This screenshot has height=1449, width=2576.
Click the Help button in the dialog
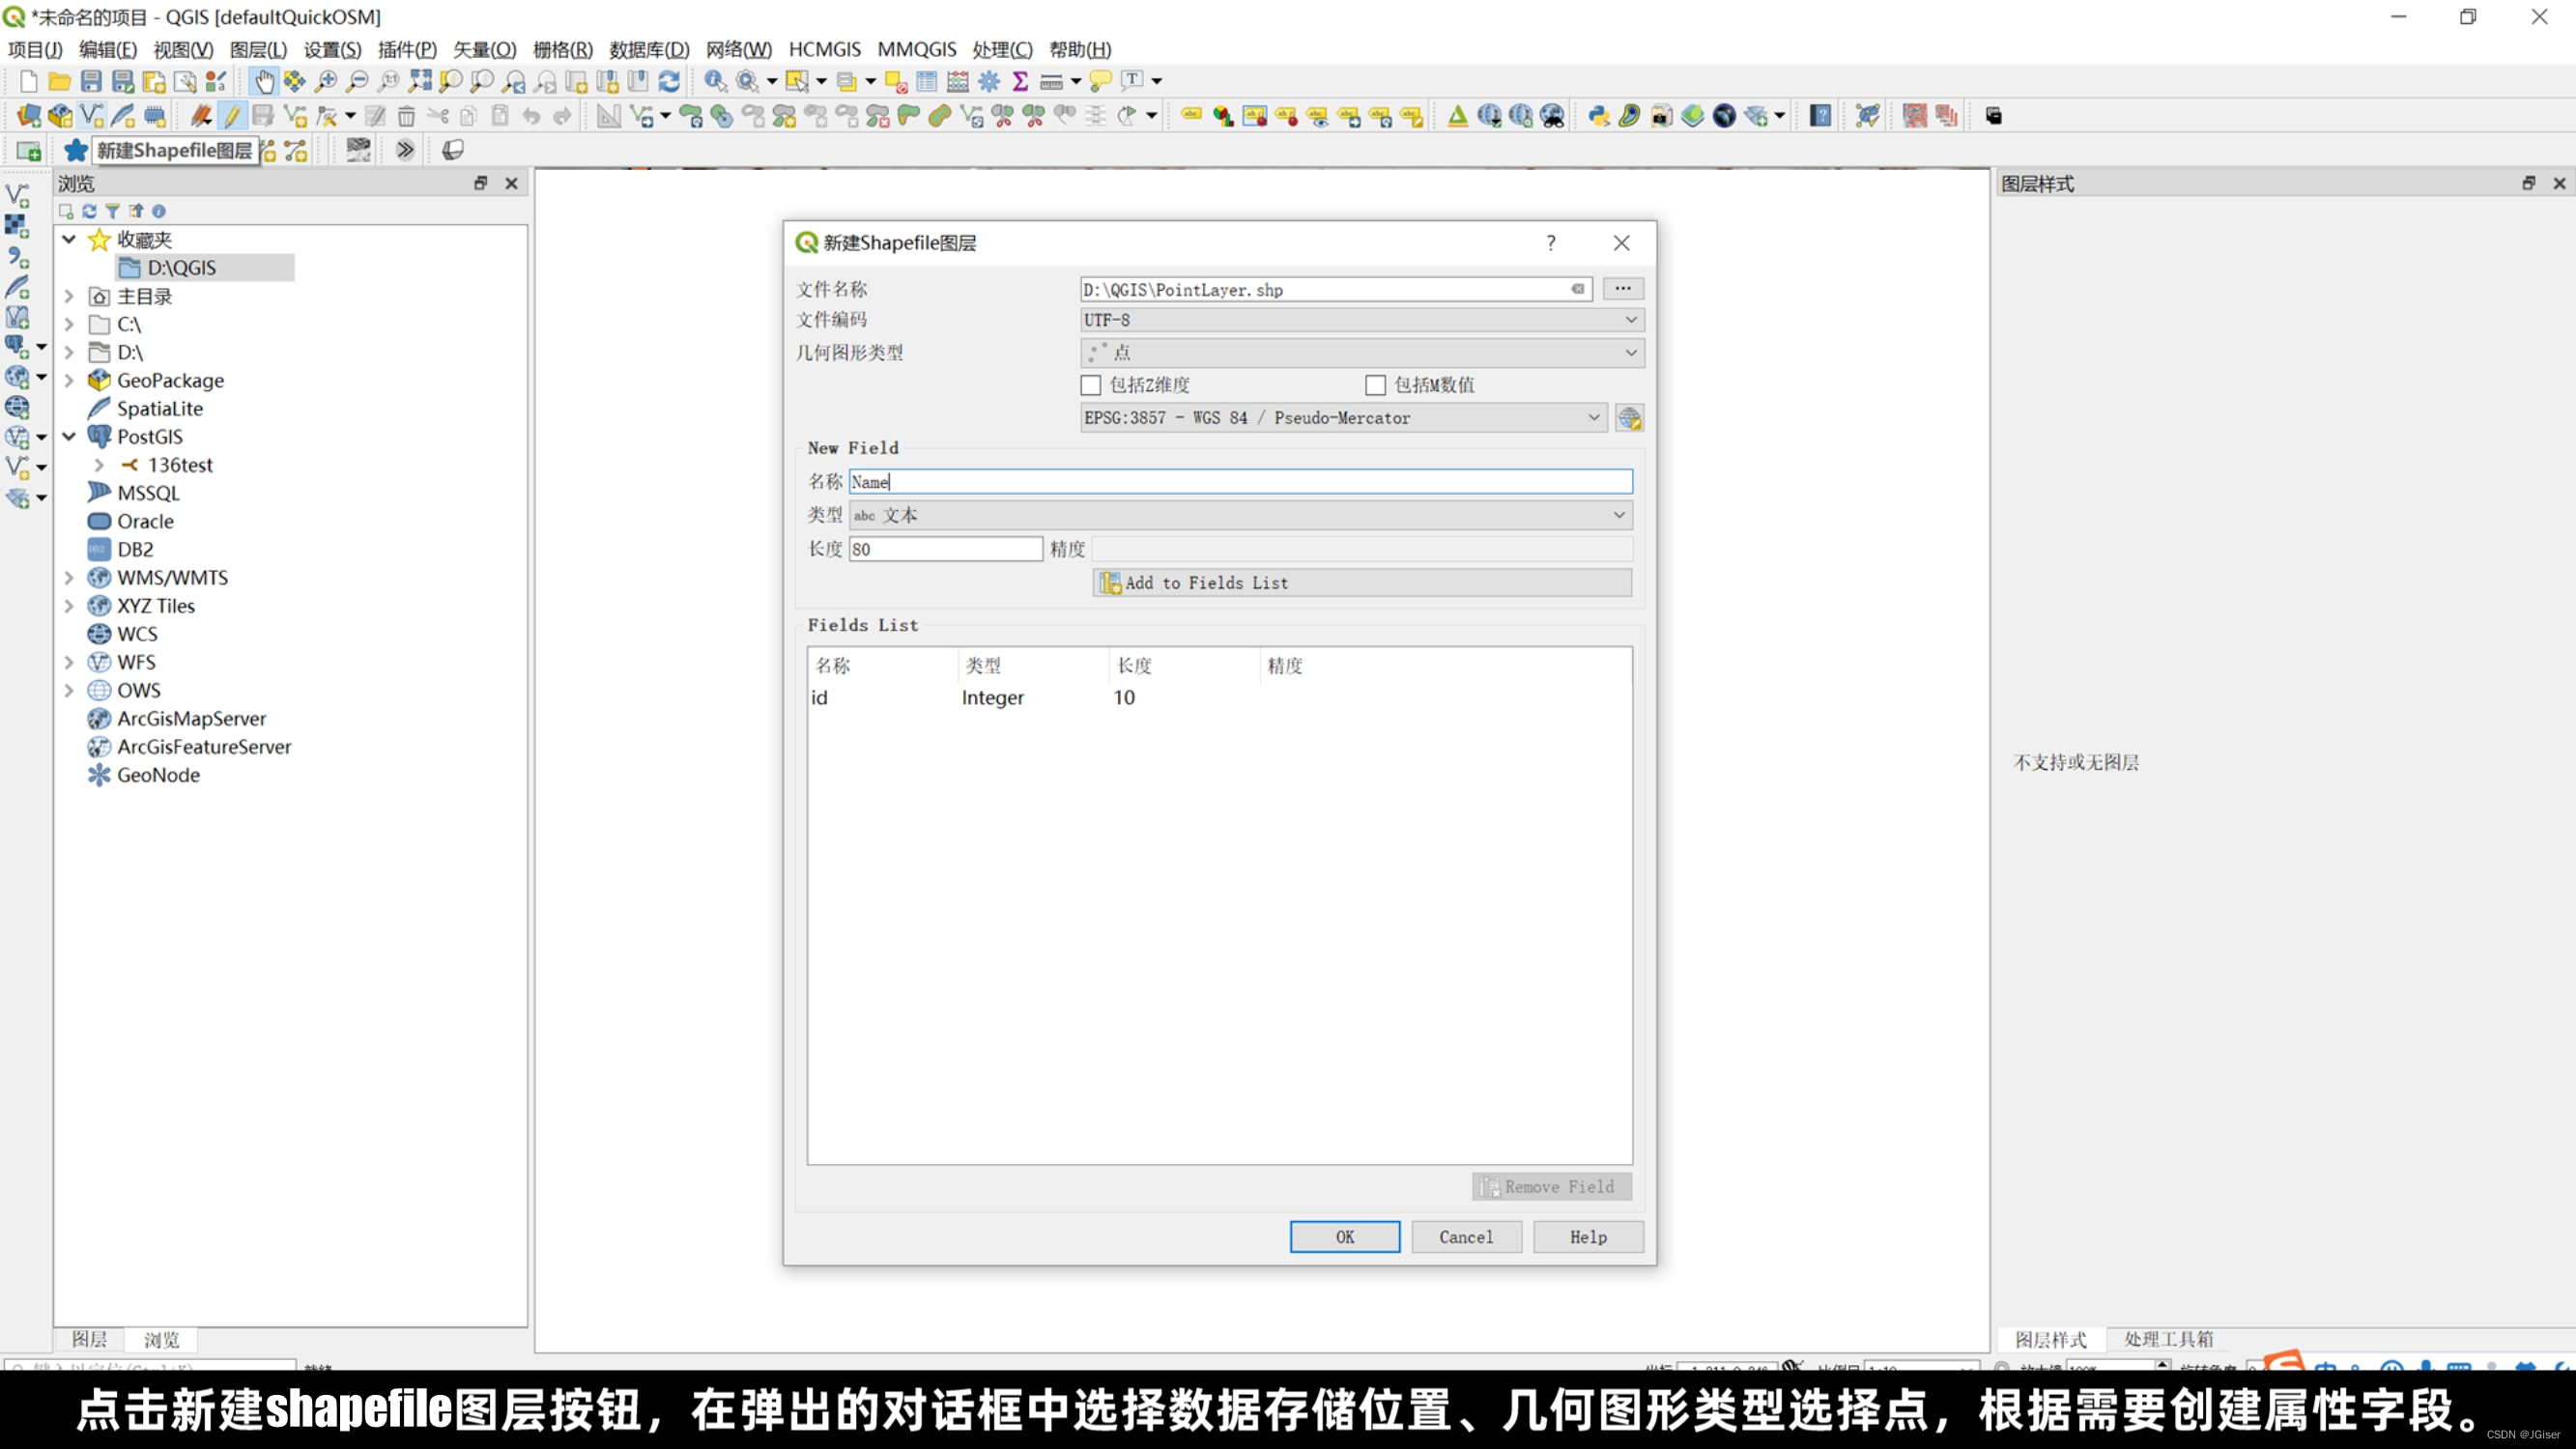click(1588, 1237)
